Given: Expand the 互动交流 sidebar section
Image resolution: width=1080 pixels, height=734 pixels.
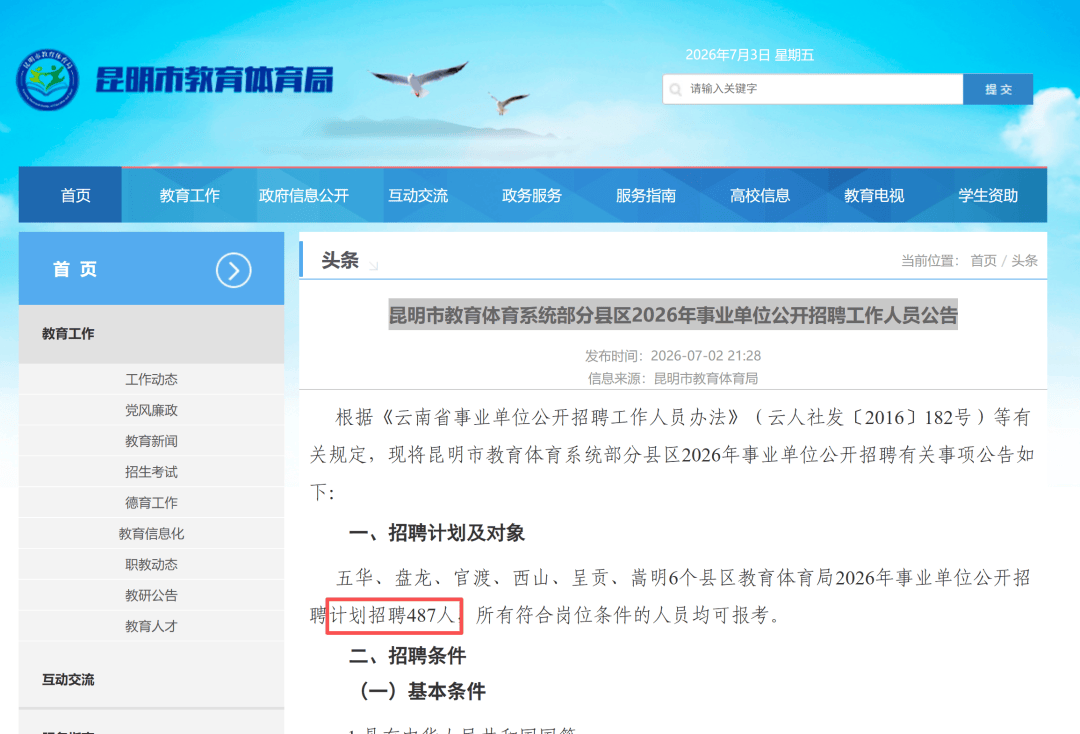Looking at the screenshot, I should coord(152,680).
